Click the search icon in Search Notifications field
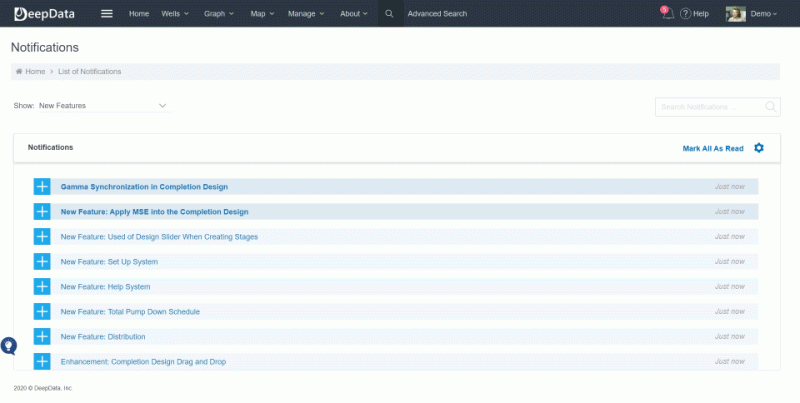Screen dimensions: 800x403 (x=770, y=107)
